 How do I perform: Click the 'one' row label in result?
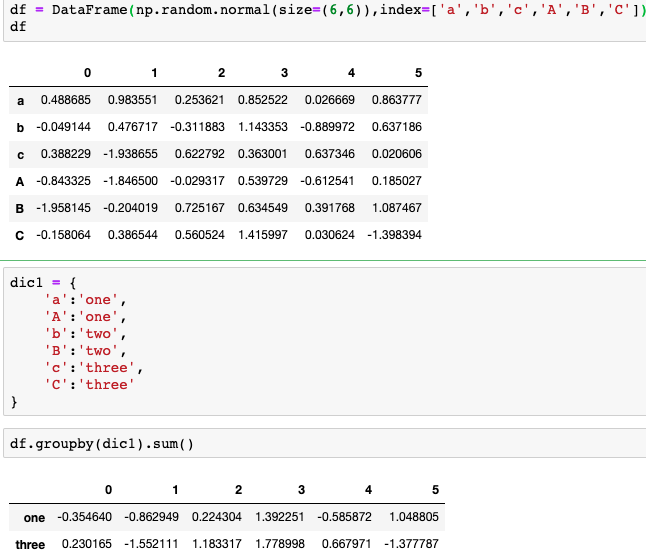click(34, 518)
